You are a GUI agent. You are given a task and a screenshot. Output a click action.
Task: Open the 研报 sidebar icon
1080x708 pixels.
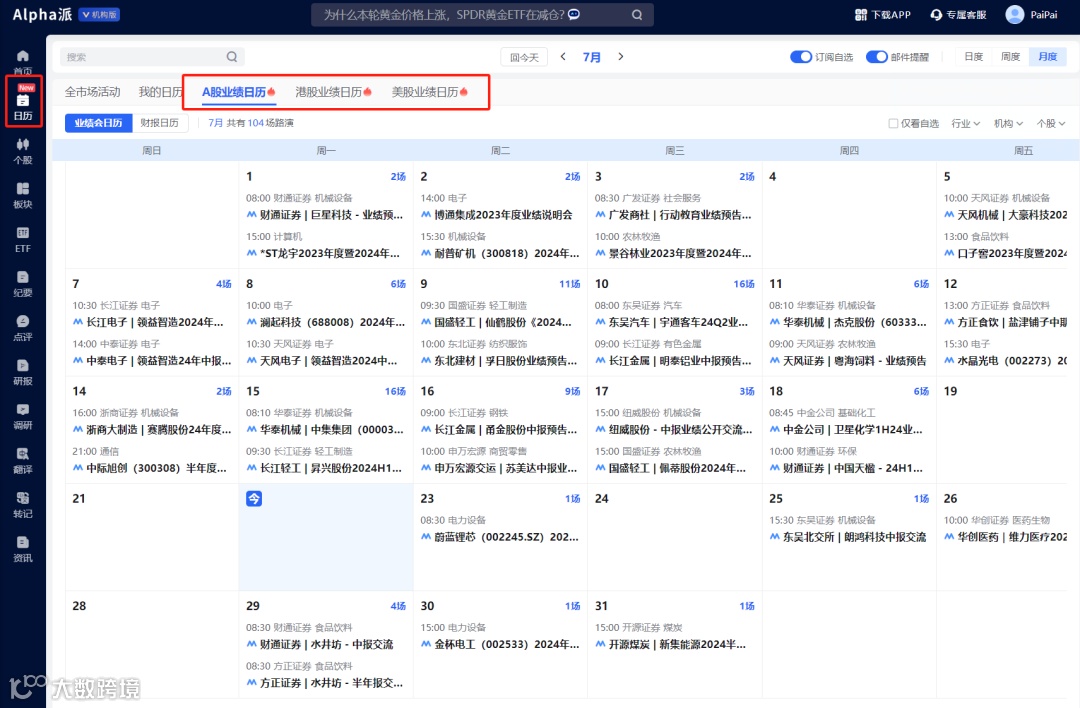[23, 365]
